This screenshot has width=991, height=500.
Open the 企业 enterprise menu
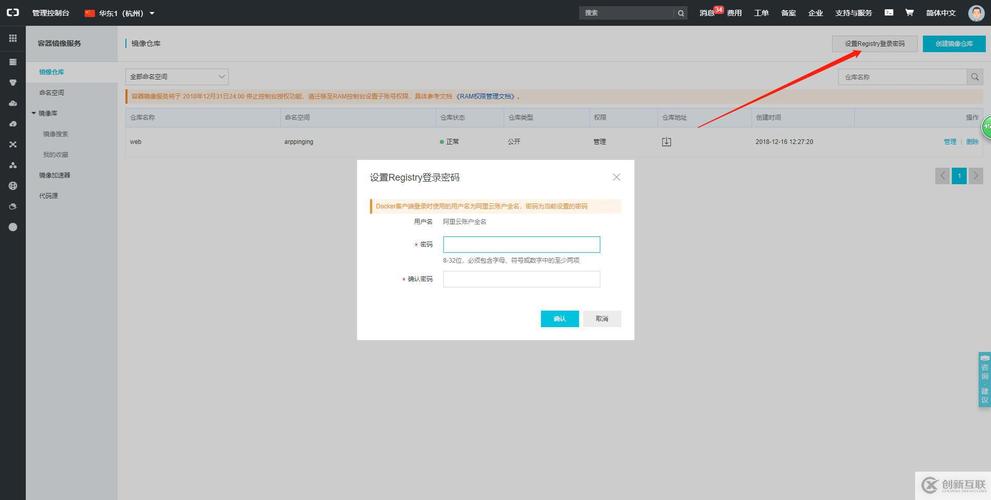pyautogui.click(x=816, y=13)
